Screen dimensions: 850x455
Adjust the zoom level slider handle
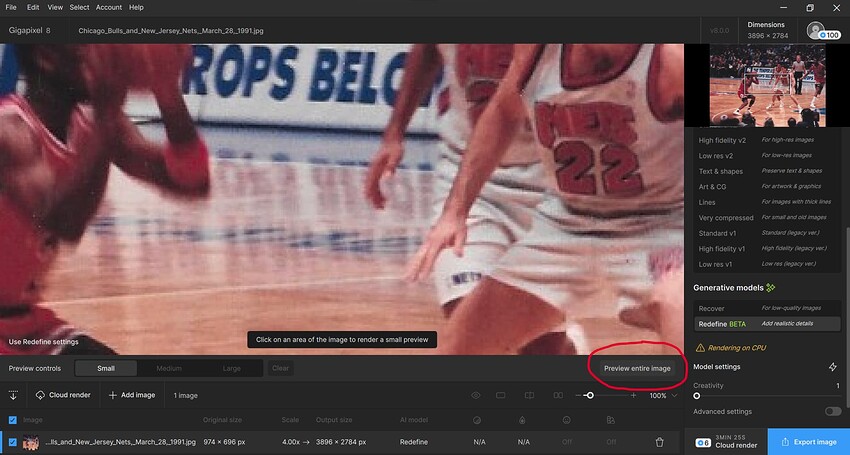(590, 395)
